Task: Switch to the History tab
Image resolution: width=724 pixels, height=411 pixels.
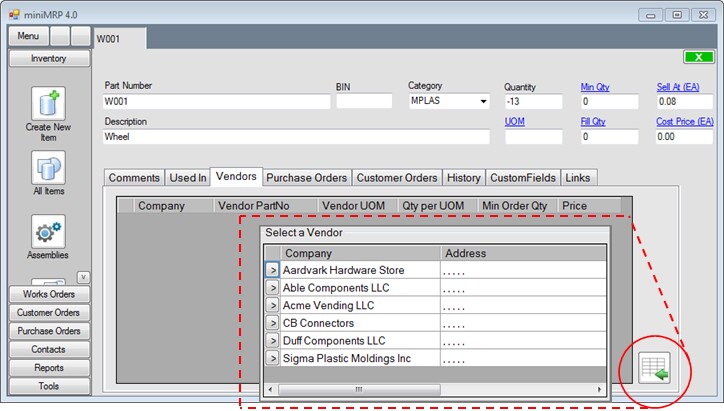Action: [463, 177]
